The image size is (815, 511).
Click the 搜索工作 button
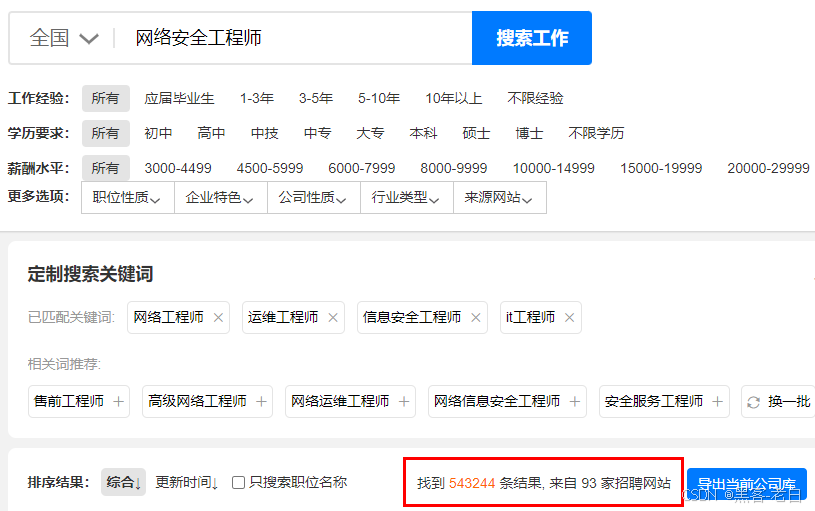532,38
